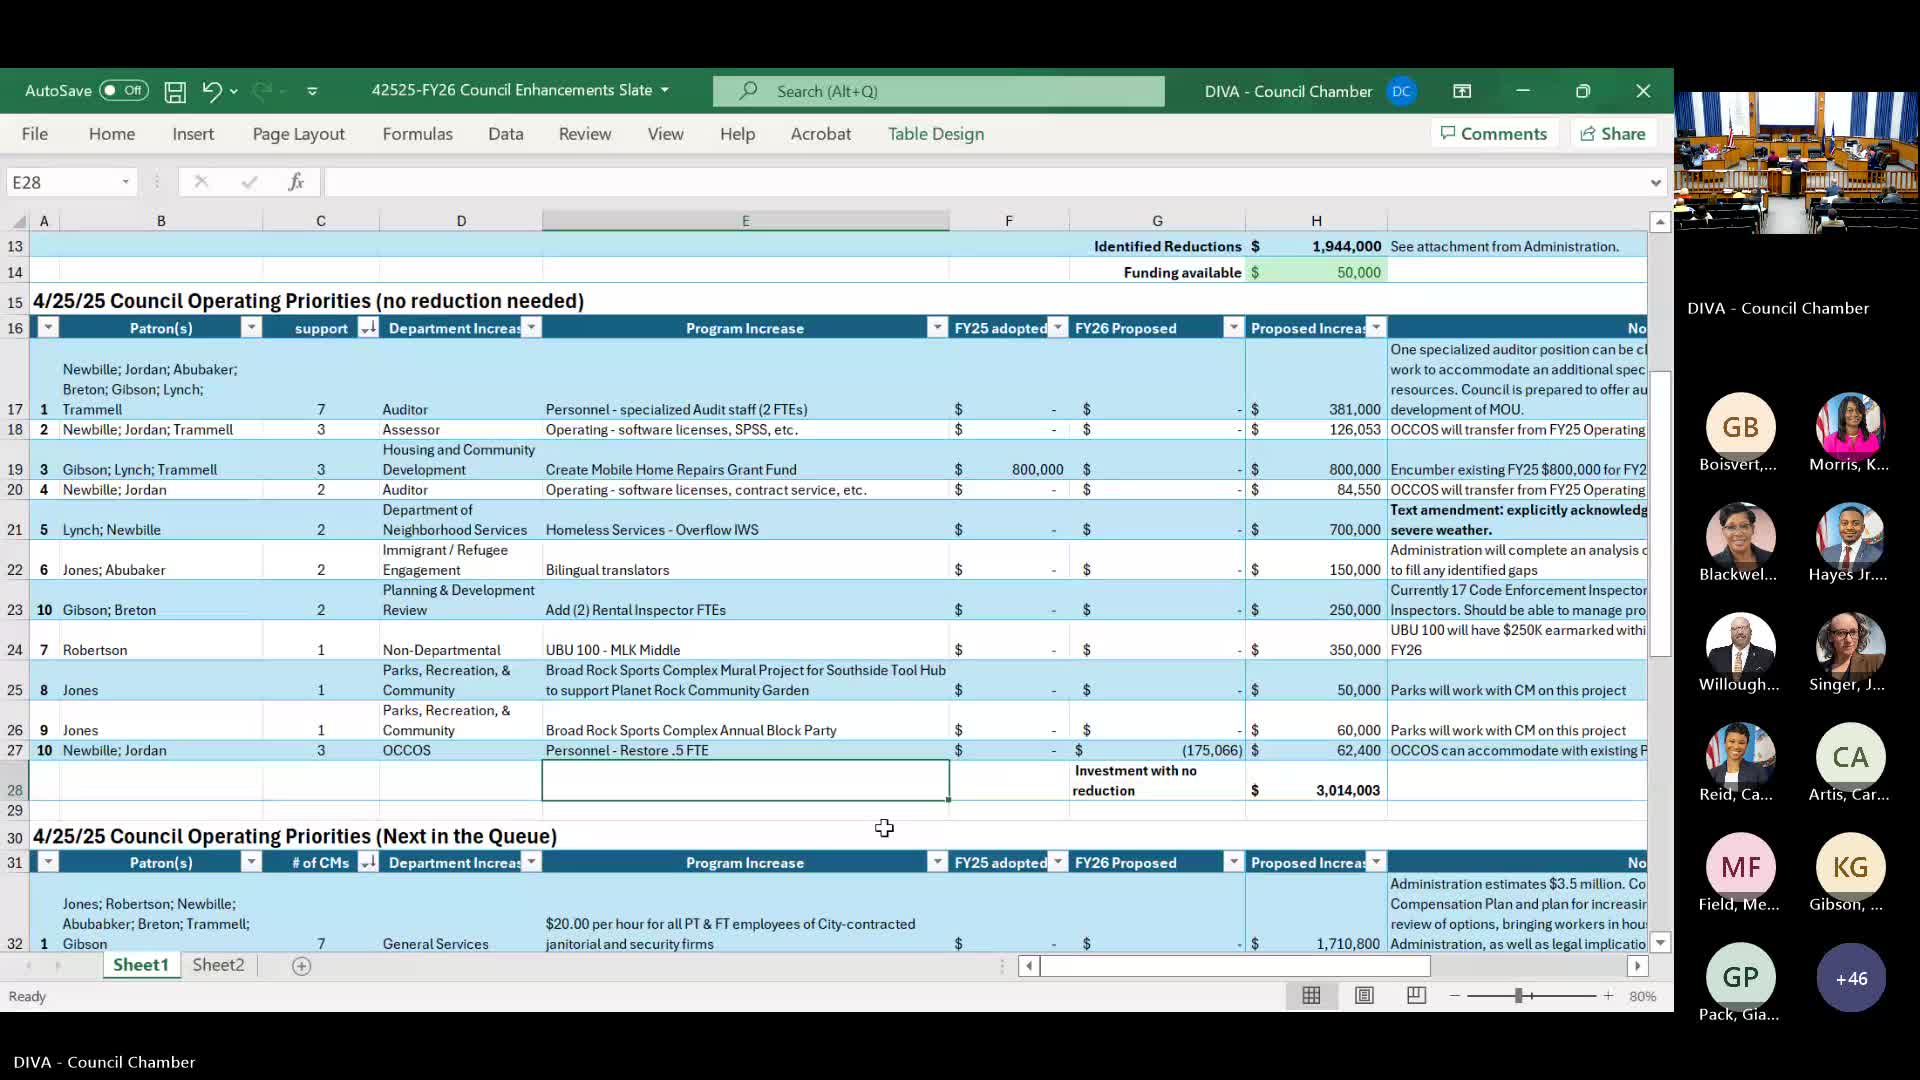Click the Ribbon Display Options icon
1920x1080 pixels.
coord(1462,91)
